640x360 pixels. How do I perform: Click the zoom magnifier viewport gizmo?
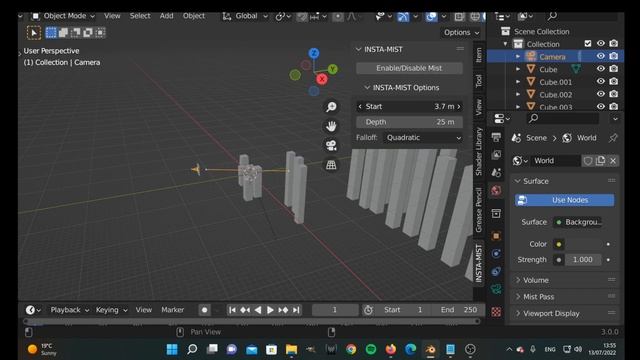tap(331, 107)
